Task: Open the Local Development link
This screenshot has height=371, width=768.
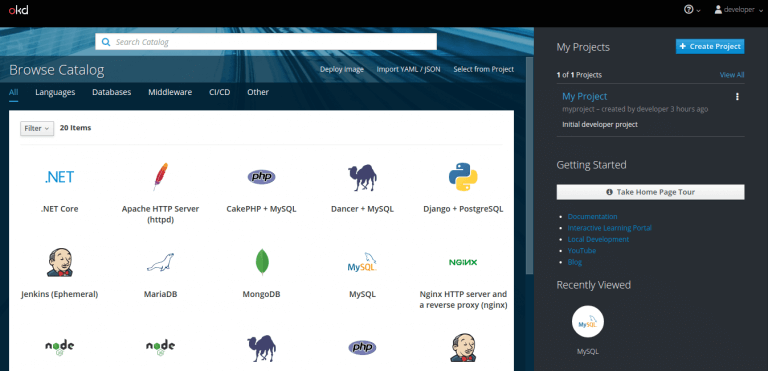Action: tap(598, 239)
